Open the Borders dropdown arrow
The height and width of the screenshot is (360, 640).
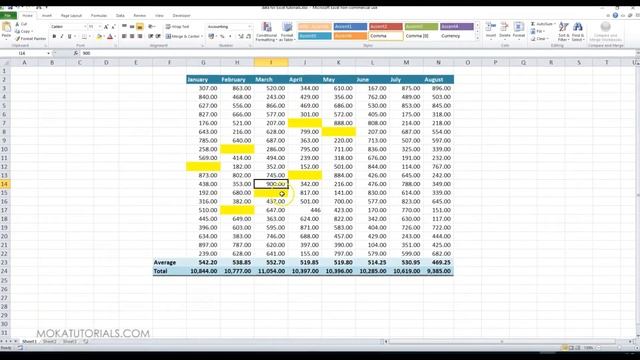click(x=90, y=36)
